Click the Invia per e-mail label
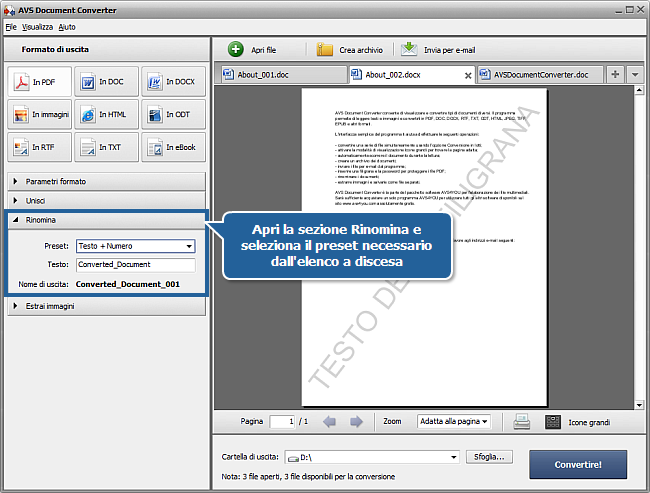The height and width of the screenshot is (493, 650). [x=449, y=50]
